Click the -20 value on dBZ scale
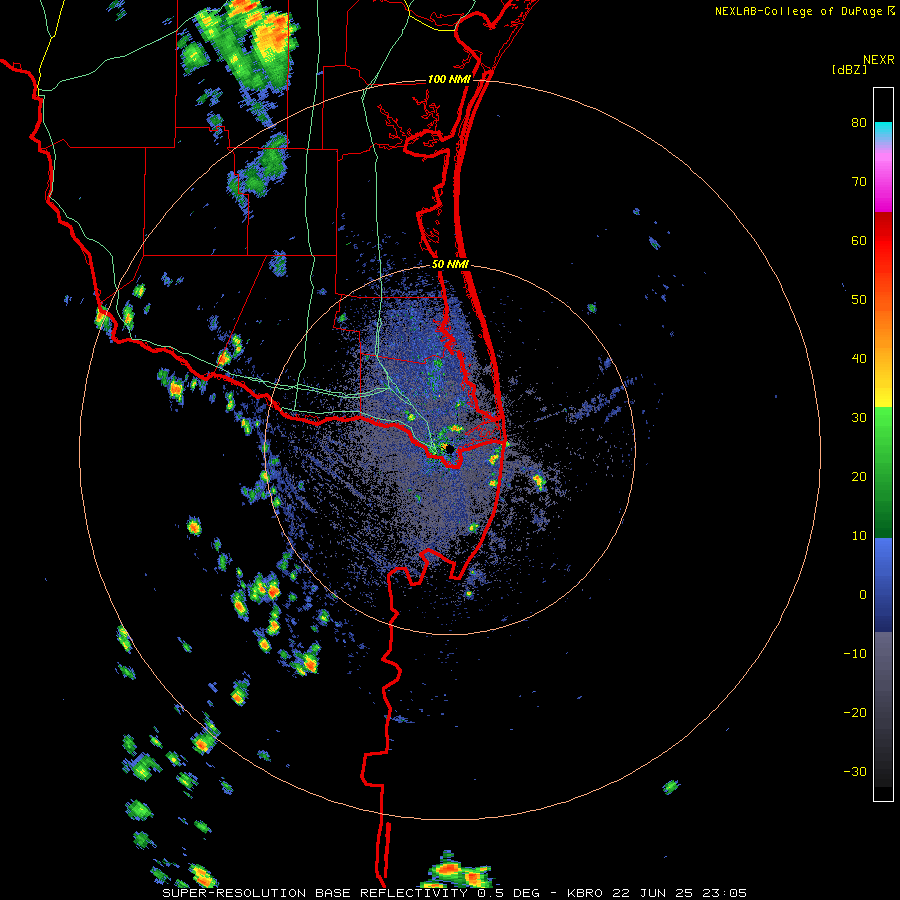Viewport: 900px width, 900px height. click(x=855, y=712)
